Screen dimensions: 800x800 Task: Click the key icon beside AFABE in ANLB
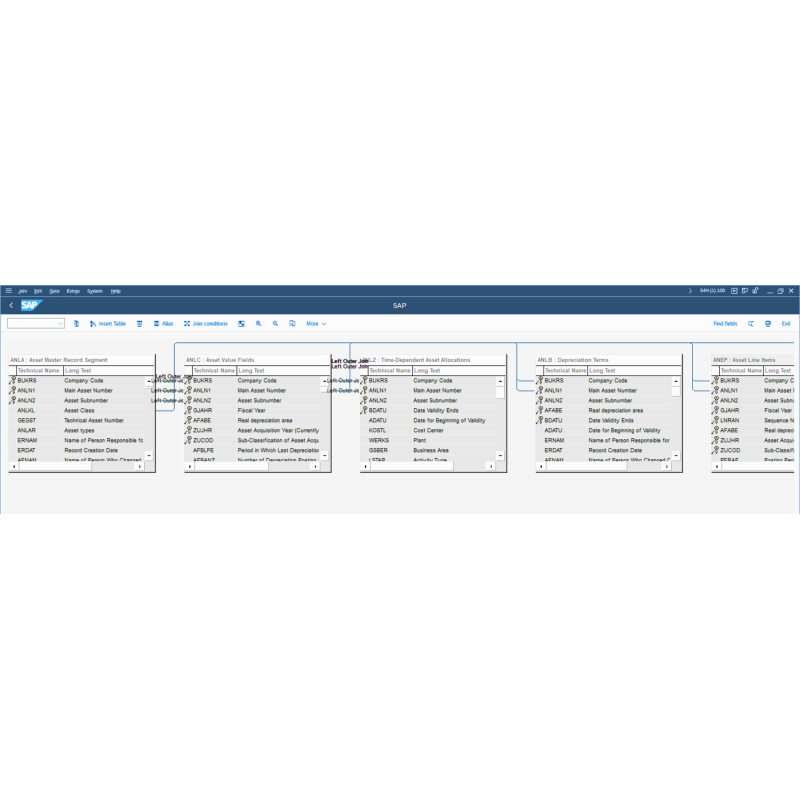coord(542,410)
